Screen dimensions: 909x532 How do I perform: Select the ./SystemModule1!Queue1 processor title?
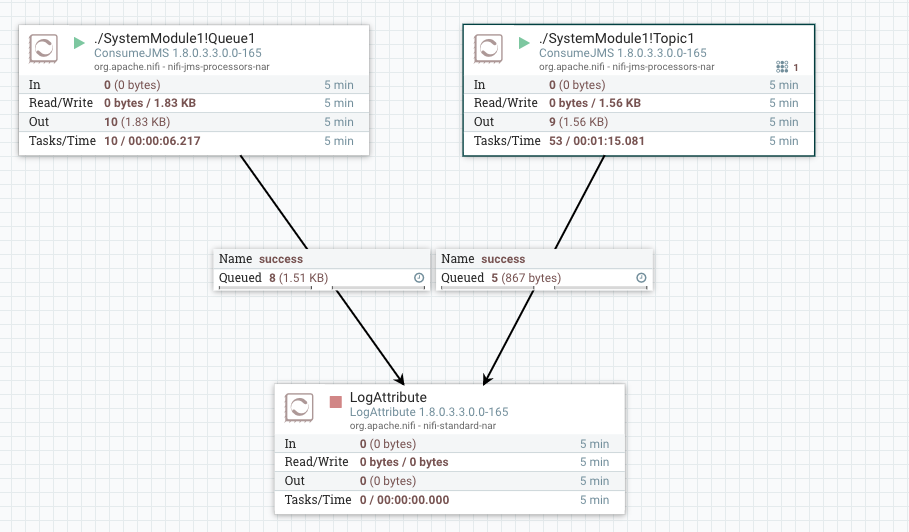tap(174, 38)
